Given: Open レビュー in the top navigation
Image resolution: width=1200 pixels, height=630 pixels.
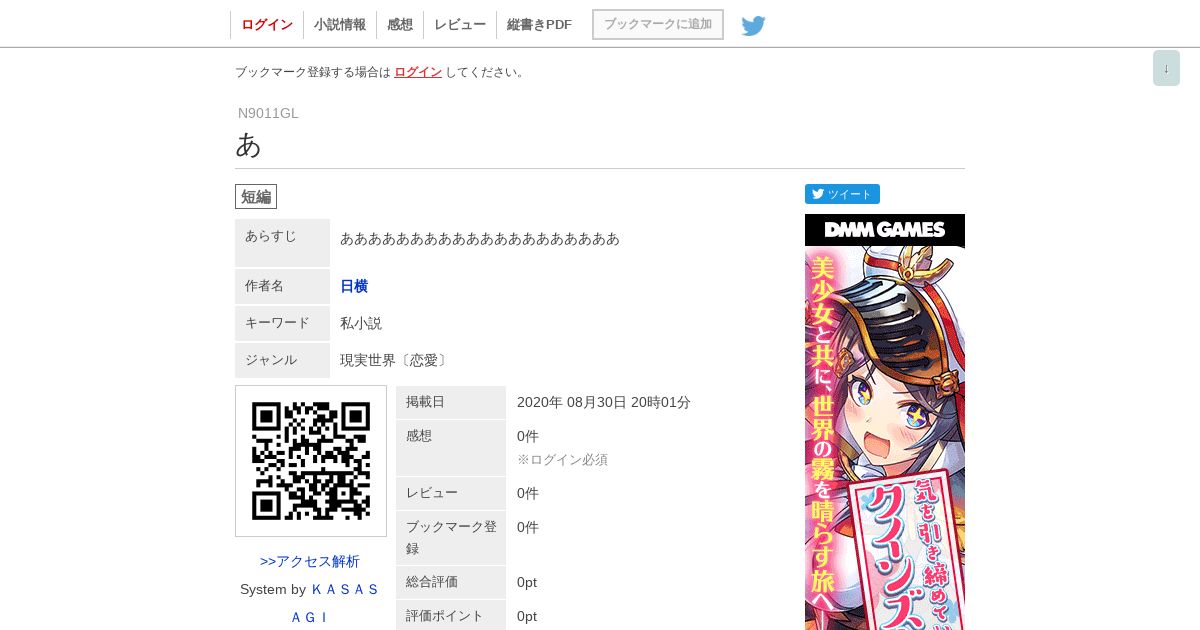Looking at the screenshot, I should pyautogui.click(x=460, y=25).
